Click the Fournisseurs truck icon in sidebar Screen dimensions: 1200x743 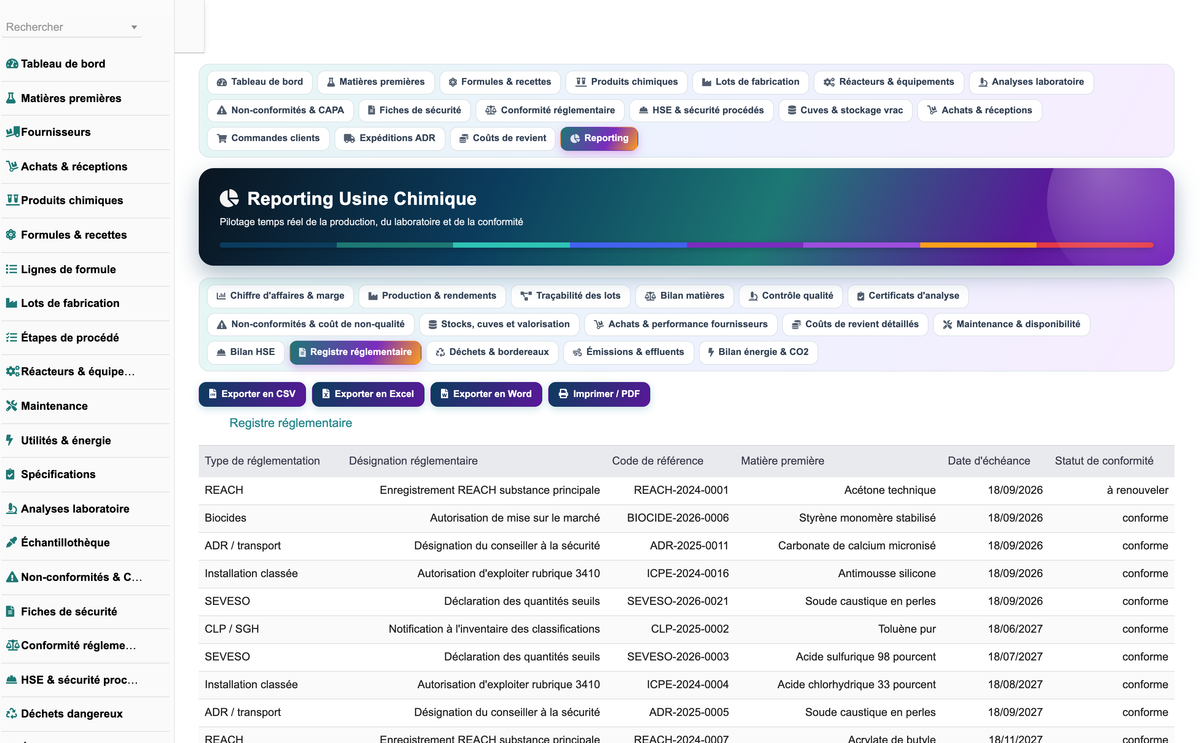[x=13, y=132]
